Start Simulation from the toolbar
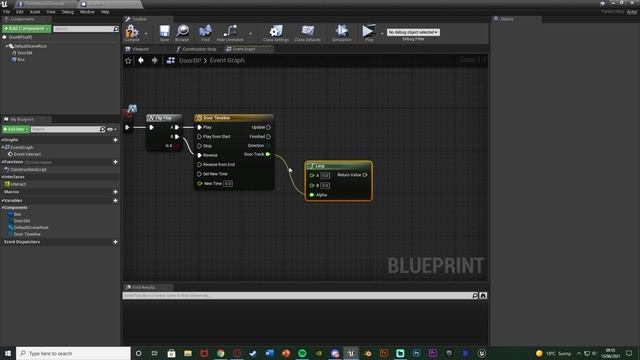The height and width of the screenshot is (360, 640). 342,32
